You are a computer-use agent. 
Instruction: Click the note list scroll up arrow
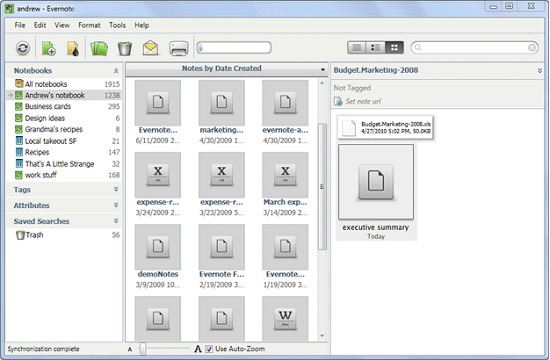pos(322,83)
